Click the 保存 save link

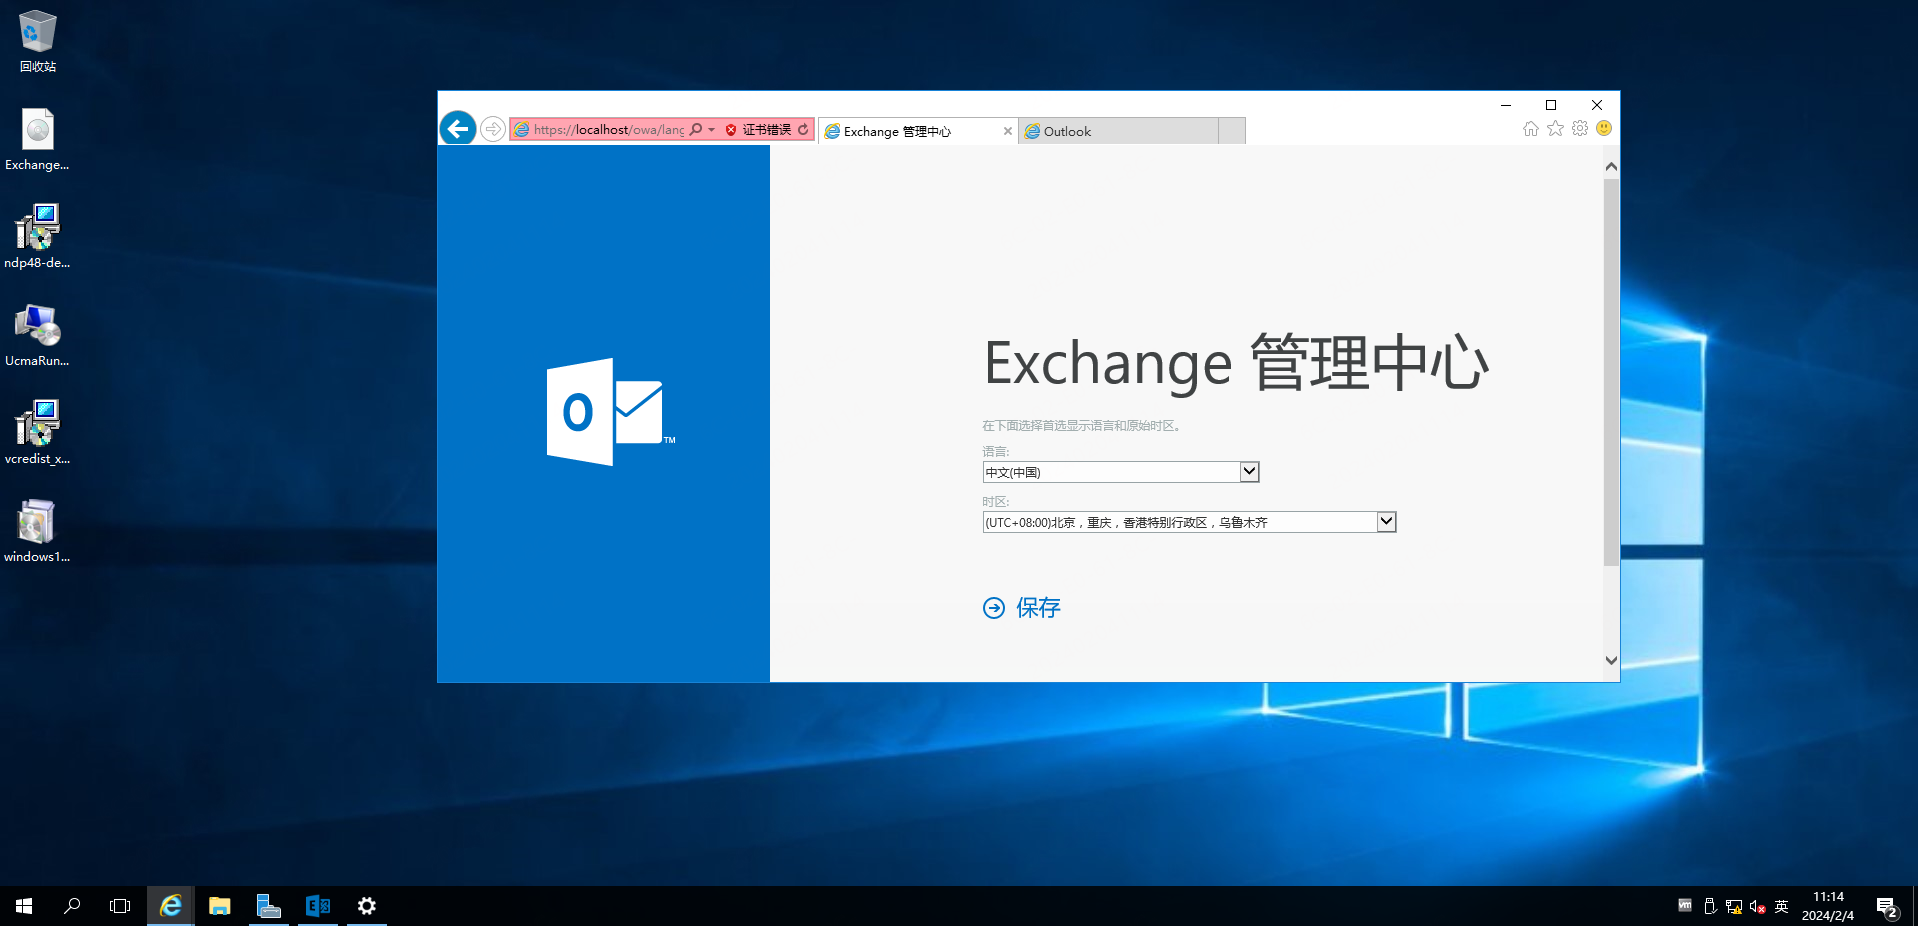click(1037, 608)
